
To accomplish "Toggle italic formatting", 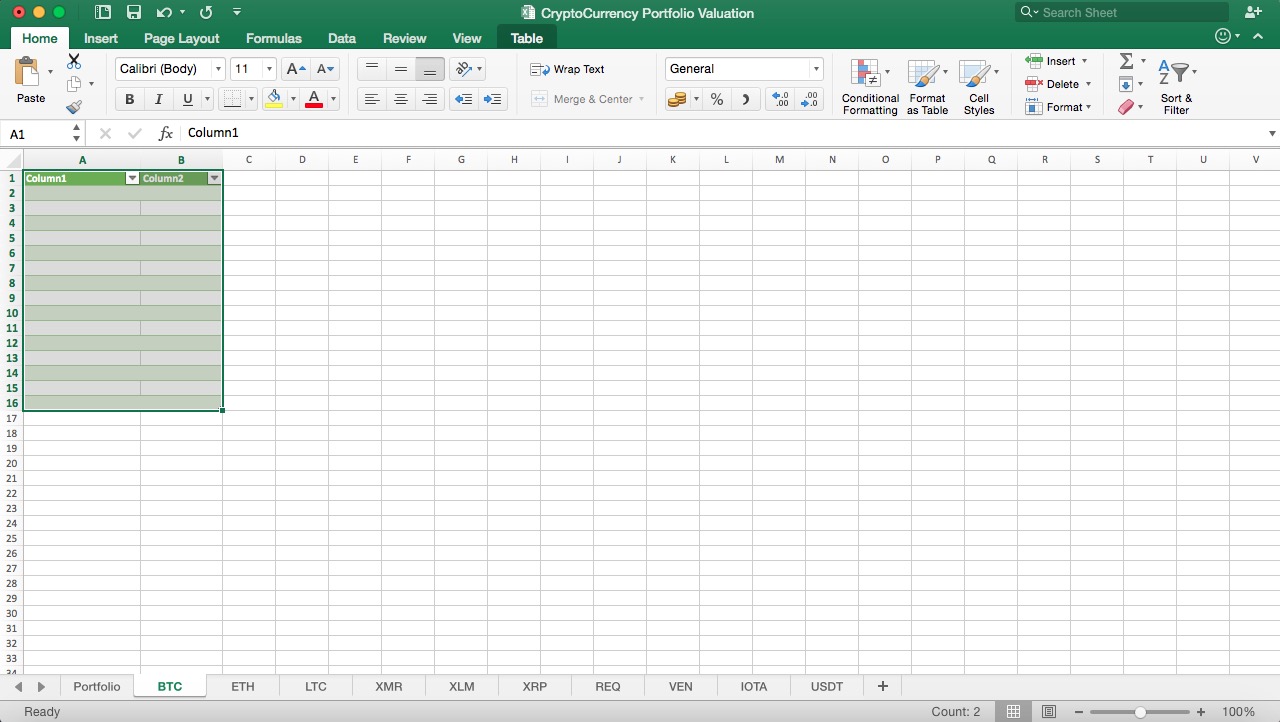I will coord(158,99).
